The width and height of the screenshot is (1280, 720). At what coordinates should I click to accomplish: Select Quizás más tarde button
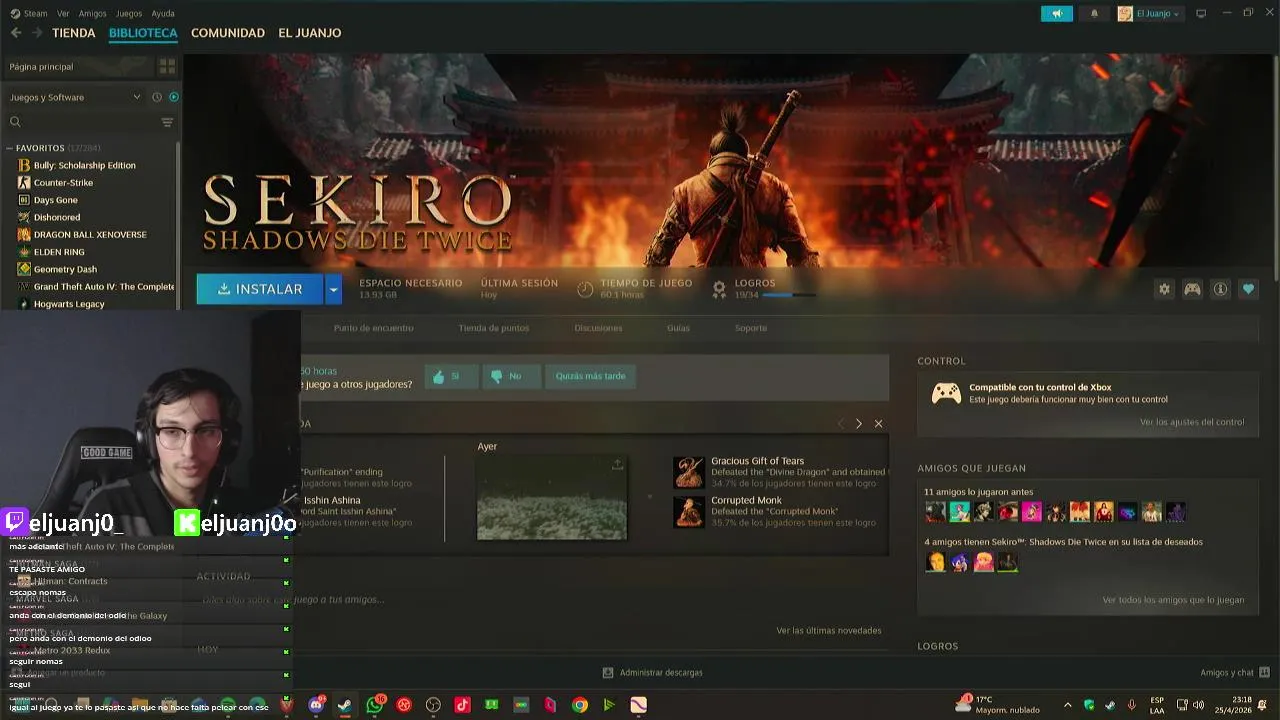(x=590, y=376)
